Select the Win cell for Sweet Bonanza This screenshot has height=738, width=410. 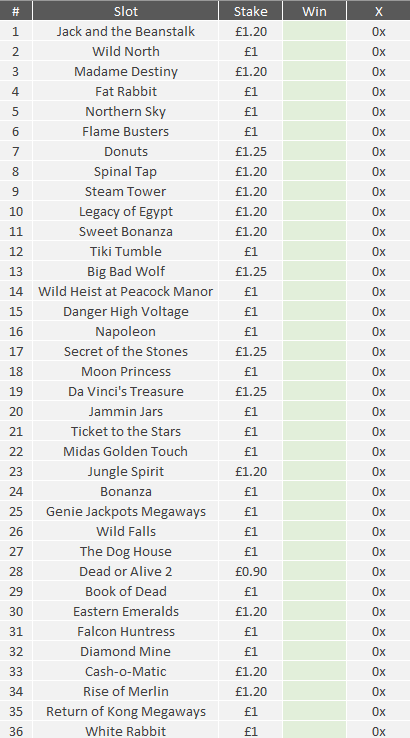tap(314, 232)
